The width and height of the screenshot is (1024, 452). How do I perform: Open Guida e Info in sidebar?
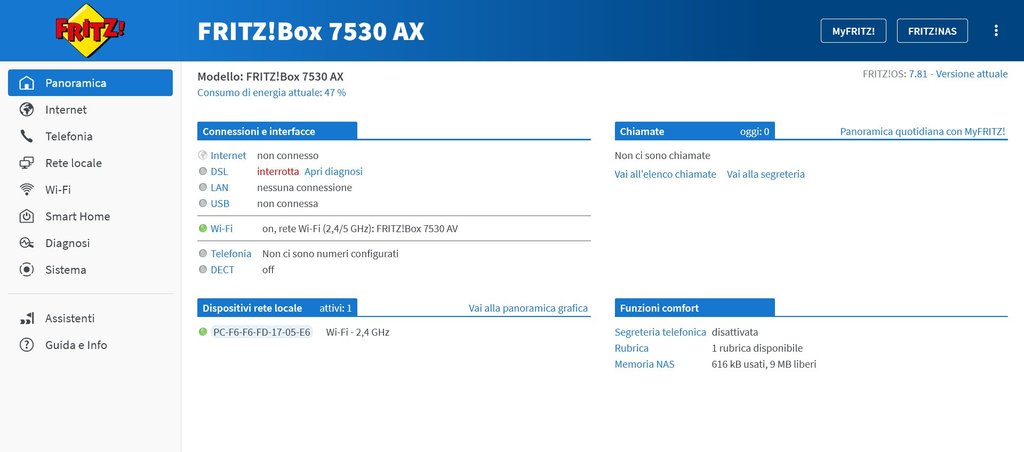(x=90, y=345)
